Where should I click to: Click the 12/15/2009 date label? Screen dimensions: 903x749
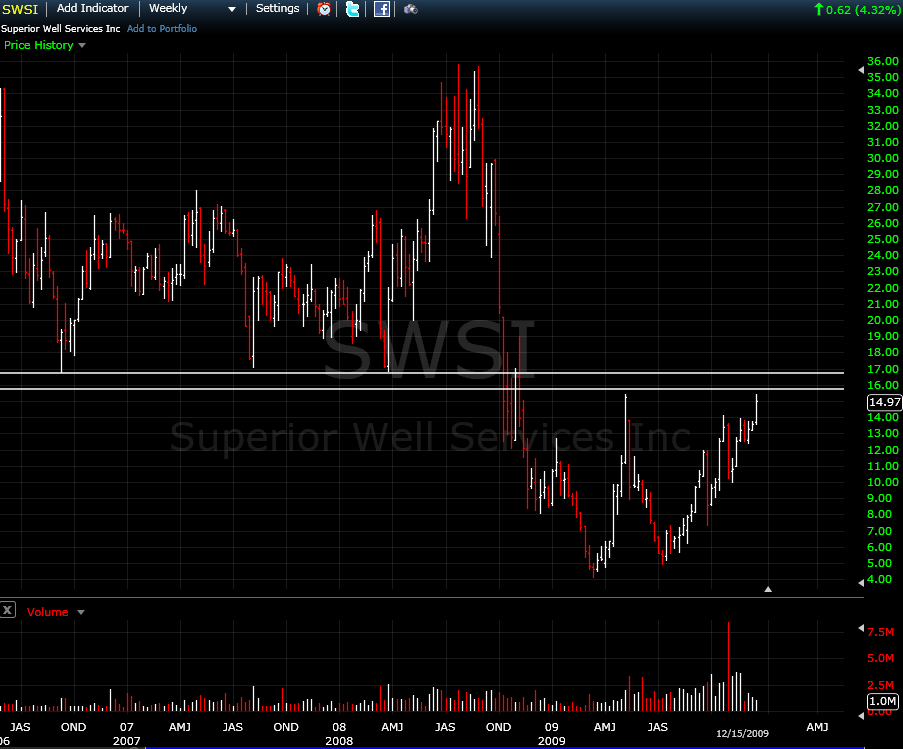(x=742, y=733)
